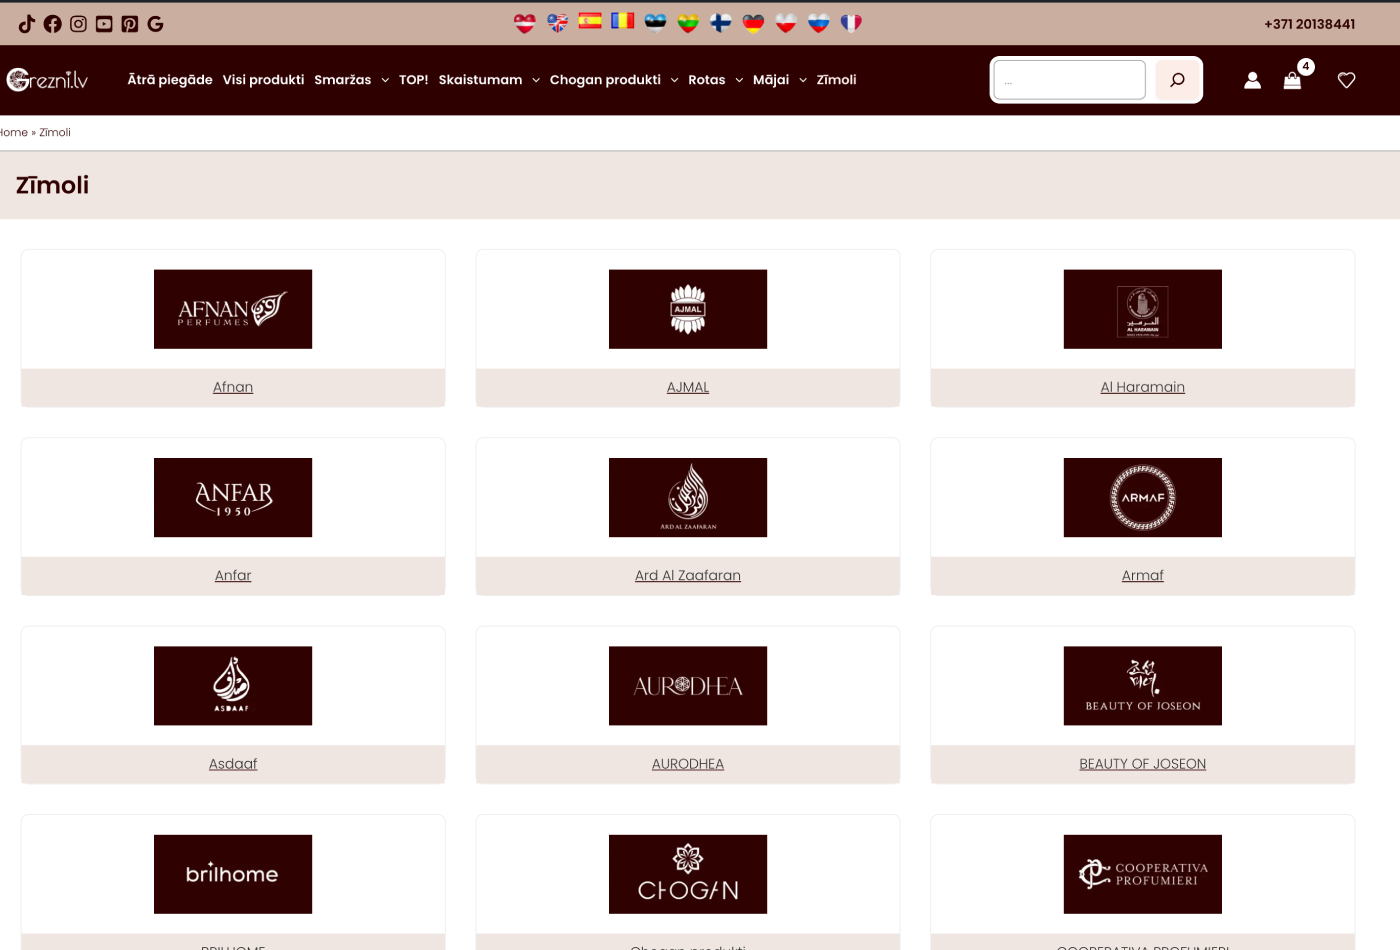This screenshot has width=1400, height=950.
Task: Go to Visi produkti menu item
Action: pos(263,80)
